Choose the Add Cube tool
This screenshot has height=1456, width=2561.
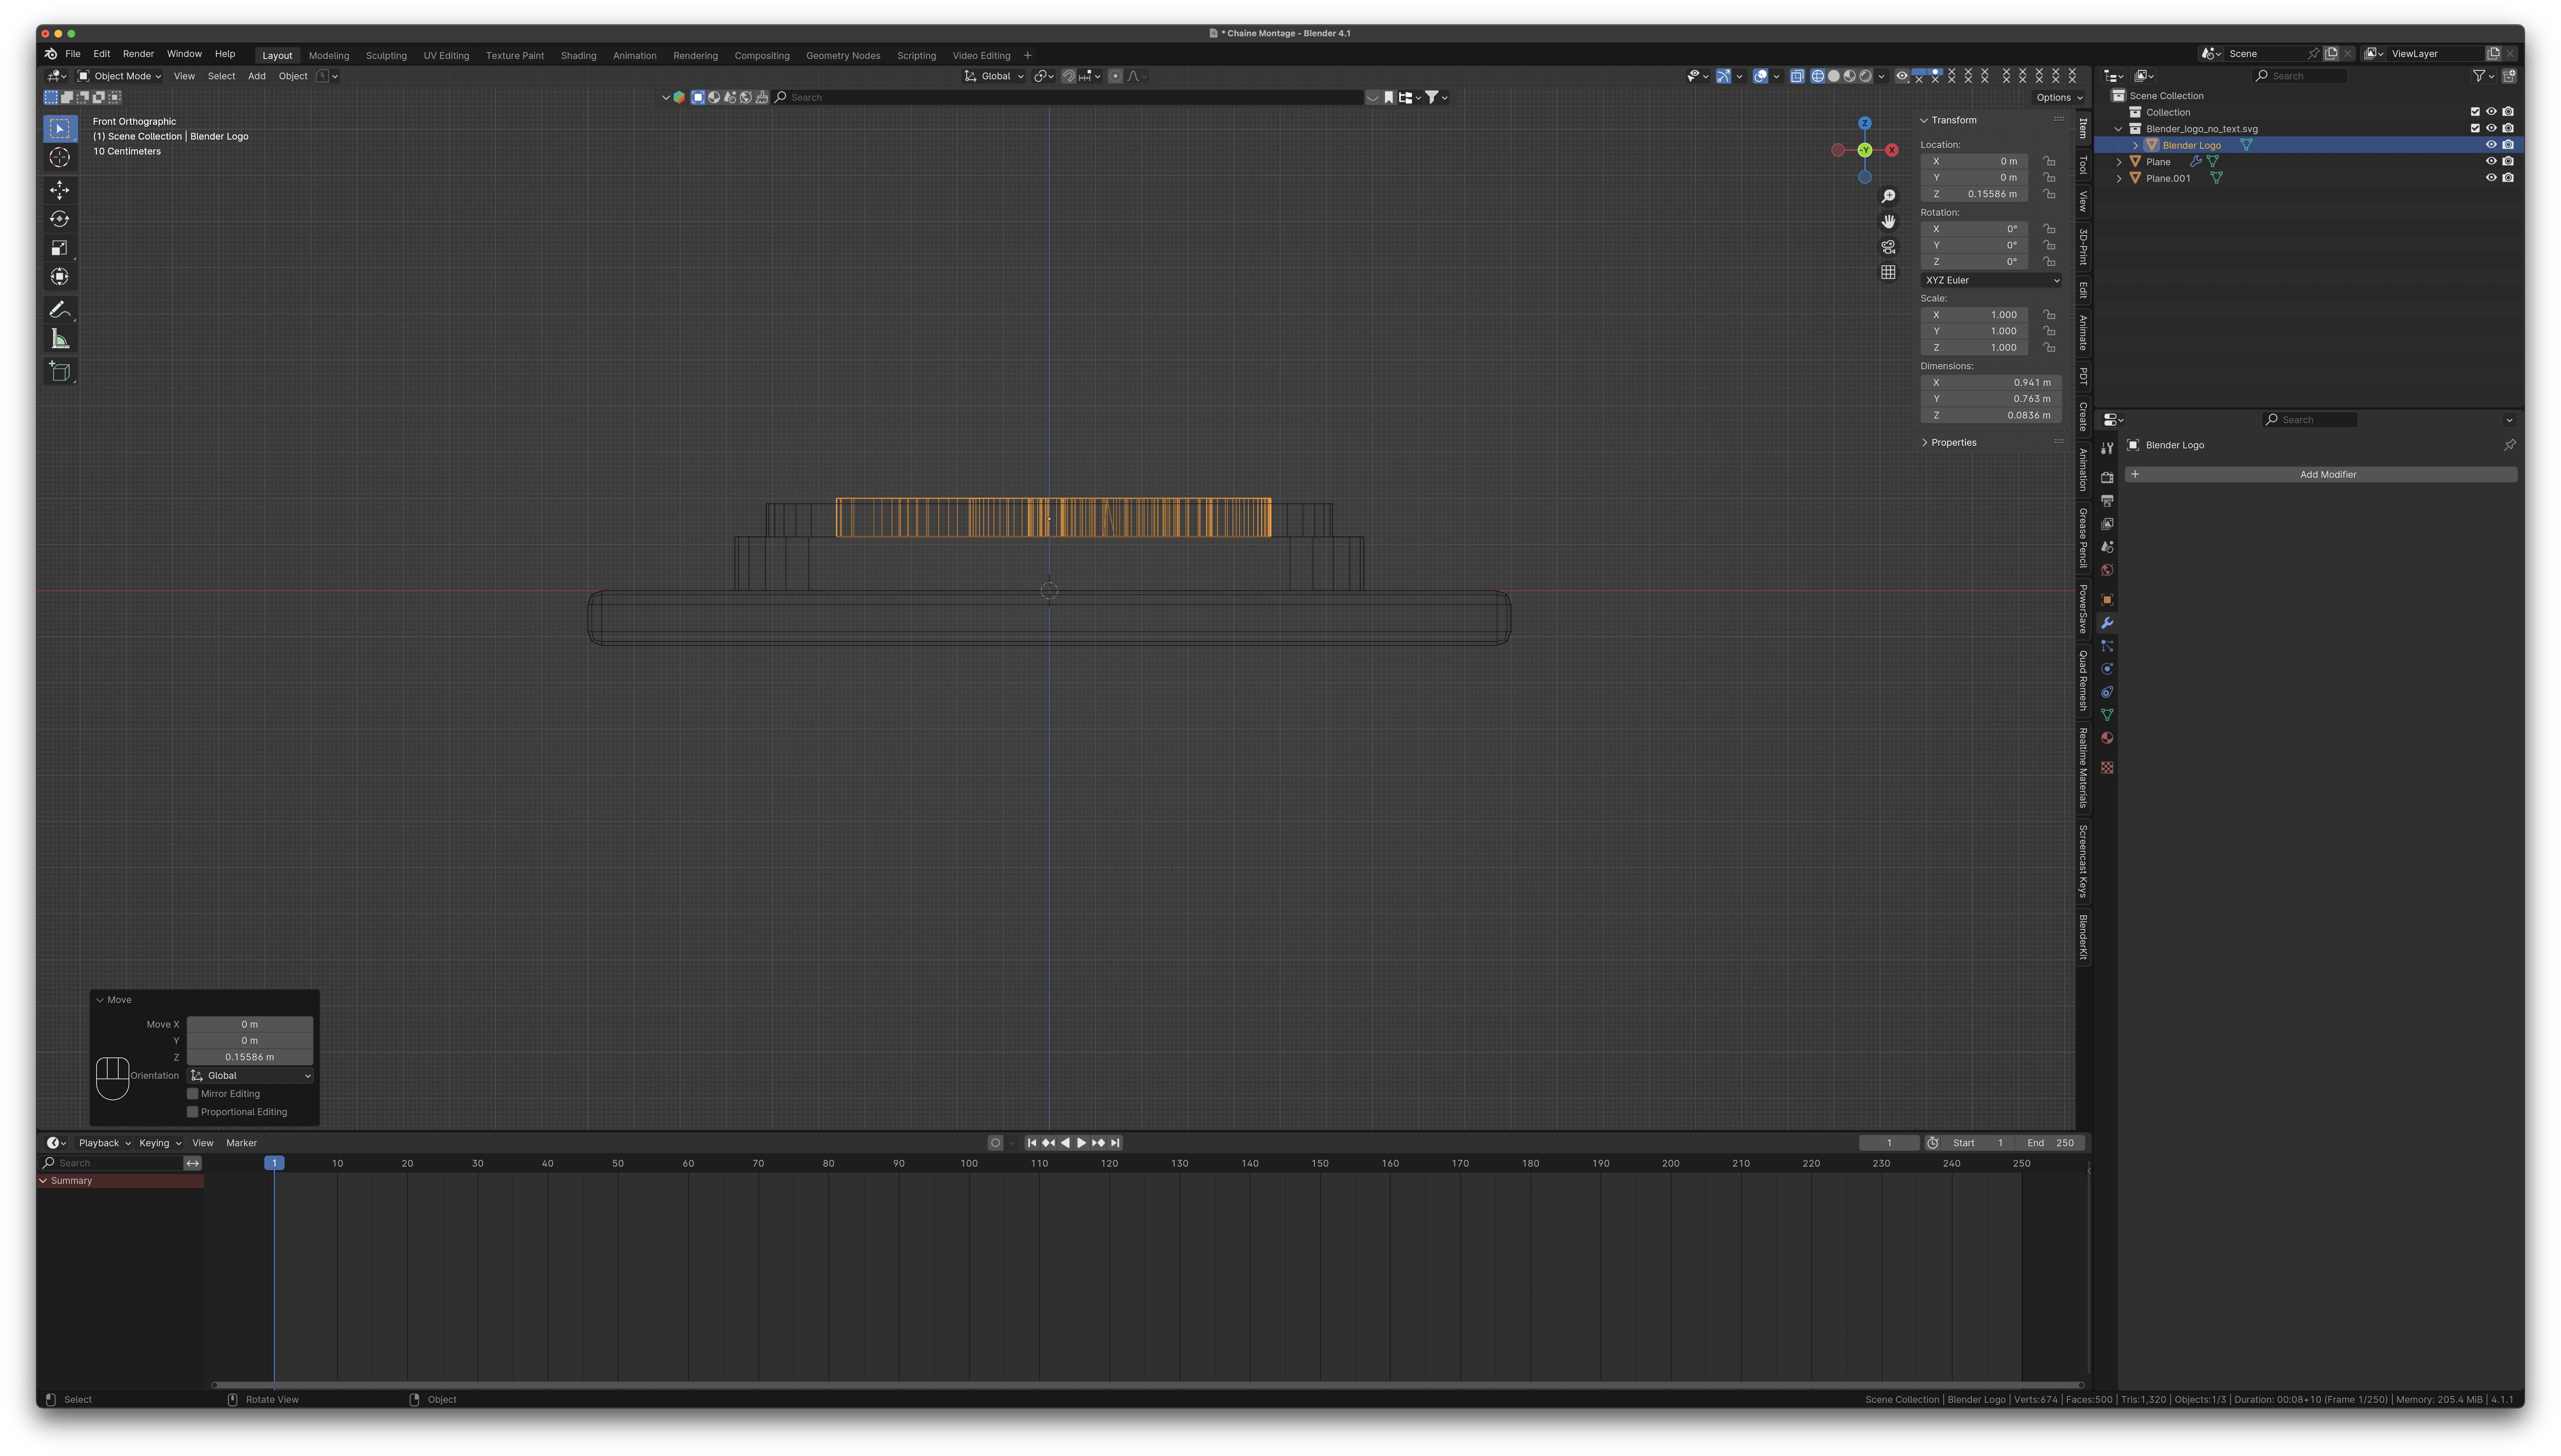click(x=60, y=372)
